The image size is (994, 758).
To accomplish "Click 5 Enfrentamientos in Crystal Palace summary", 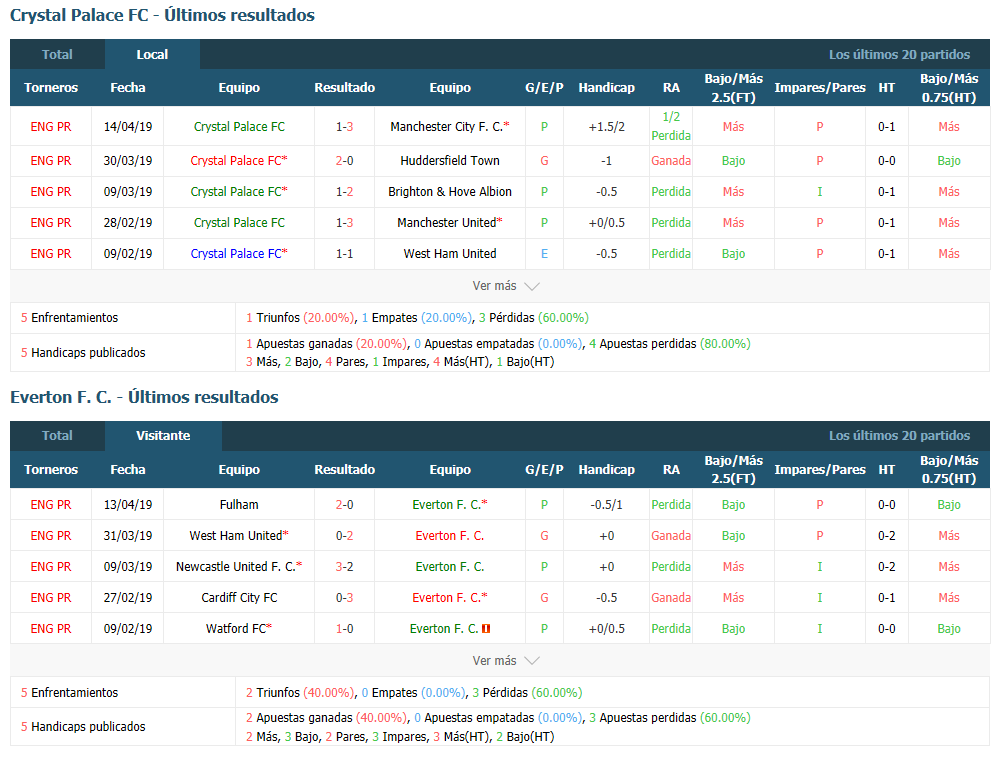I will [x=69, y=318].
